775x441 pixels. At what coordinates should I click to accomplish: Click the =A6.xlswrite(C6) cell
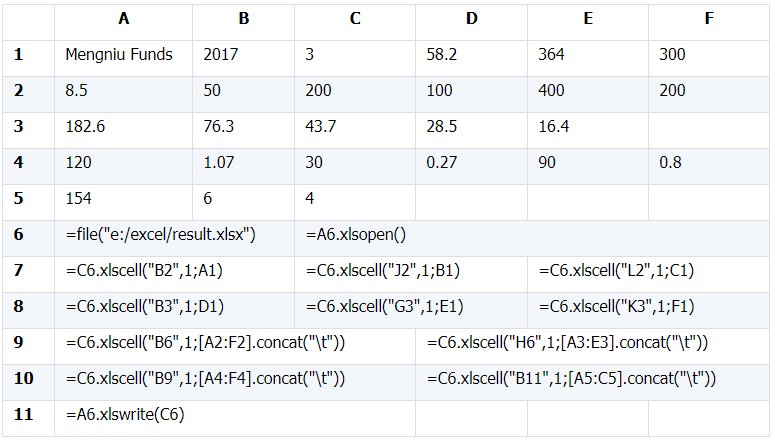(125, 414)
